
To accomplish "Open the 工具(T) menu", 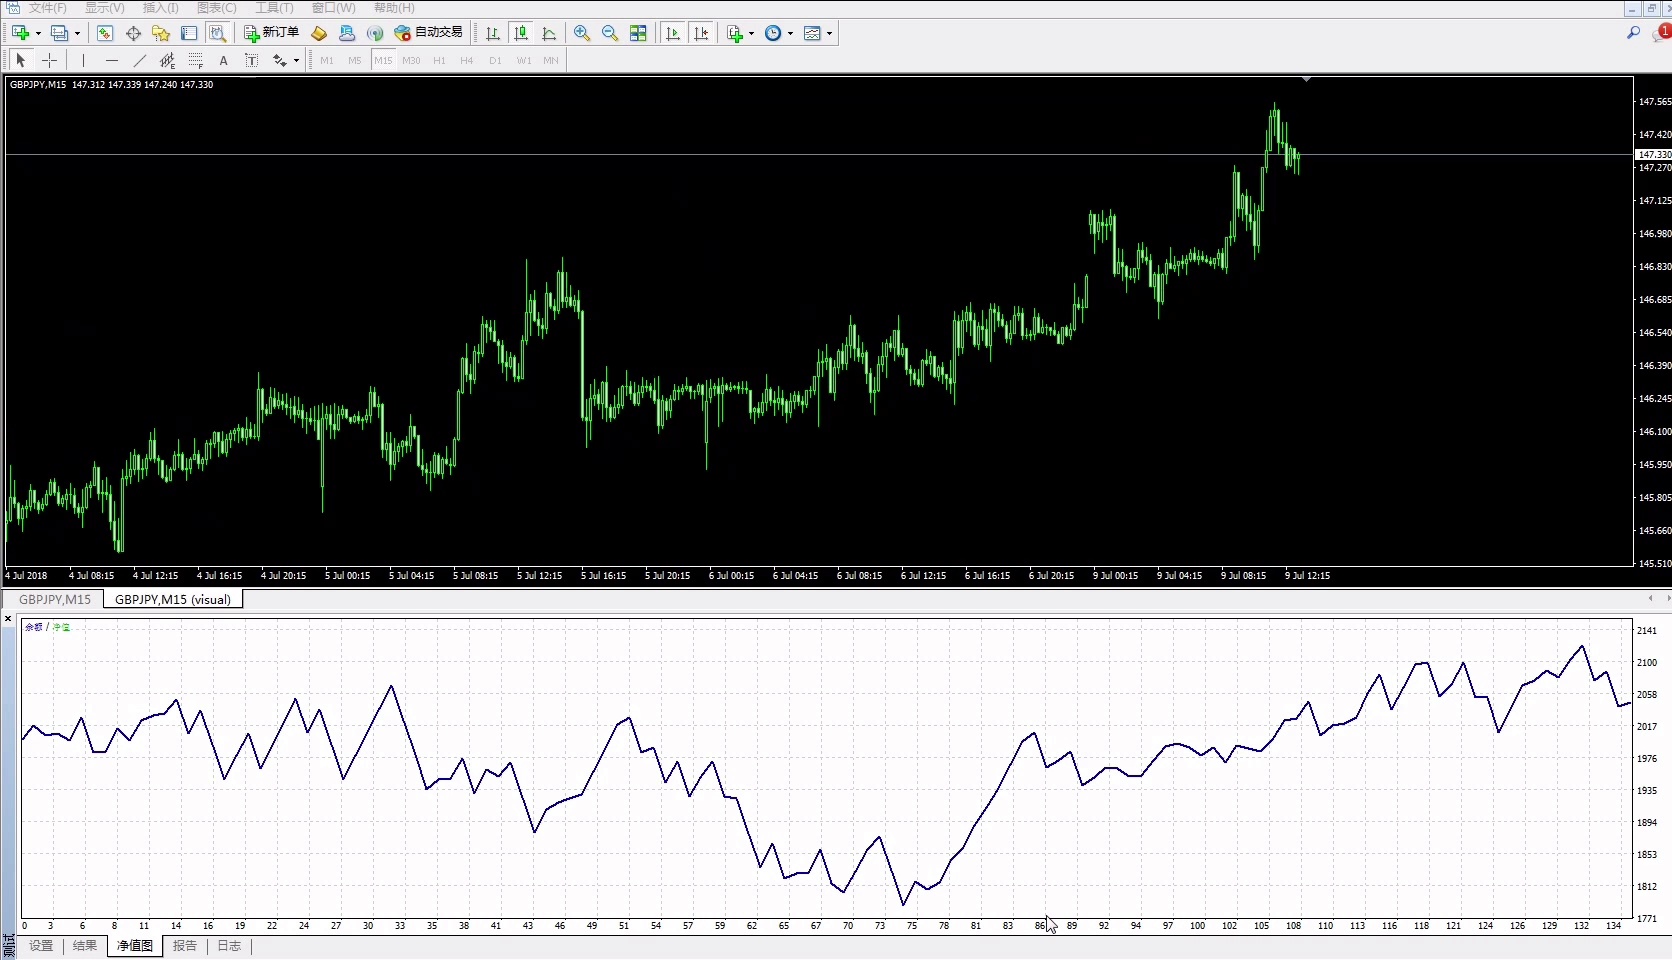I will click(x=274, y=8).
